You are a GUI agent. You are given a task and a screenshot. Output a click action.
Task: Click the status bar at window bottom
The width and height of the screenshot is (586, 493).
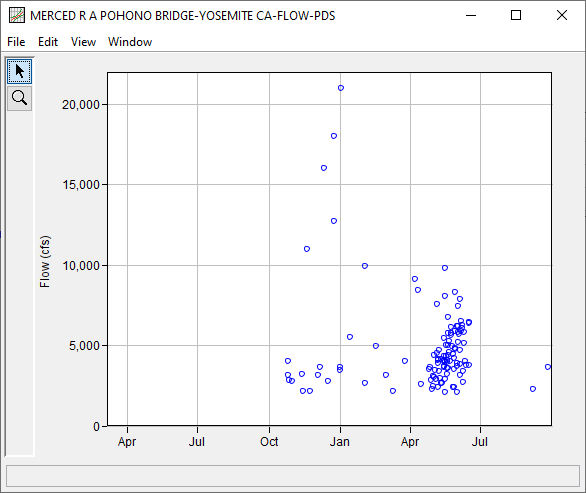(293, 476)
